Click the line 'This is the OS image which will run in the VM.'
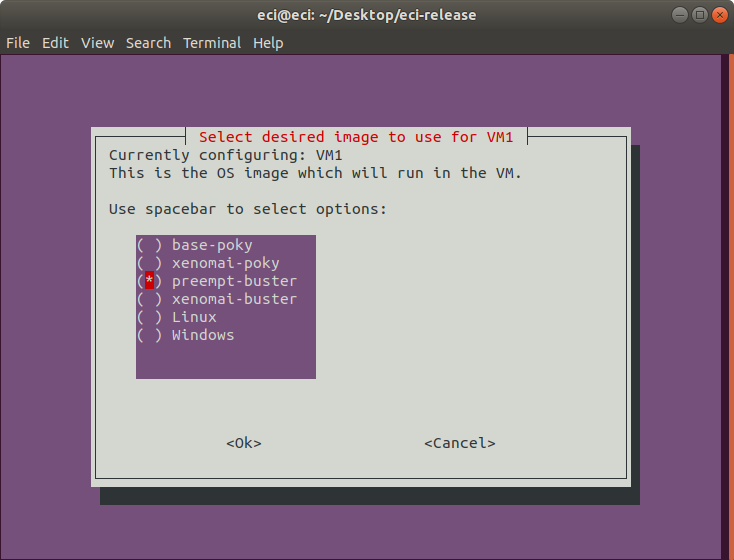The height and width of the screenshot is (560, 734). point(316,173)
